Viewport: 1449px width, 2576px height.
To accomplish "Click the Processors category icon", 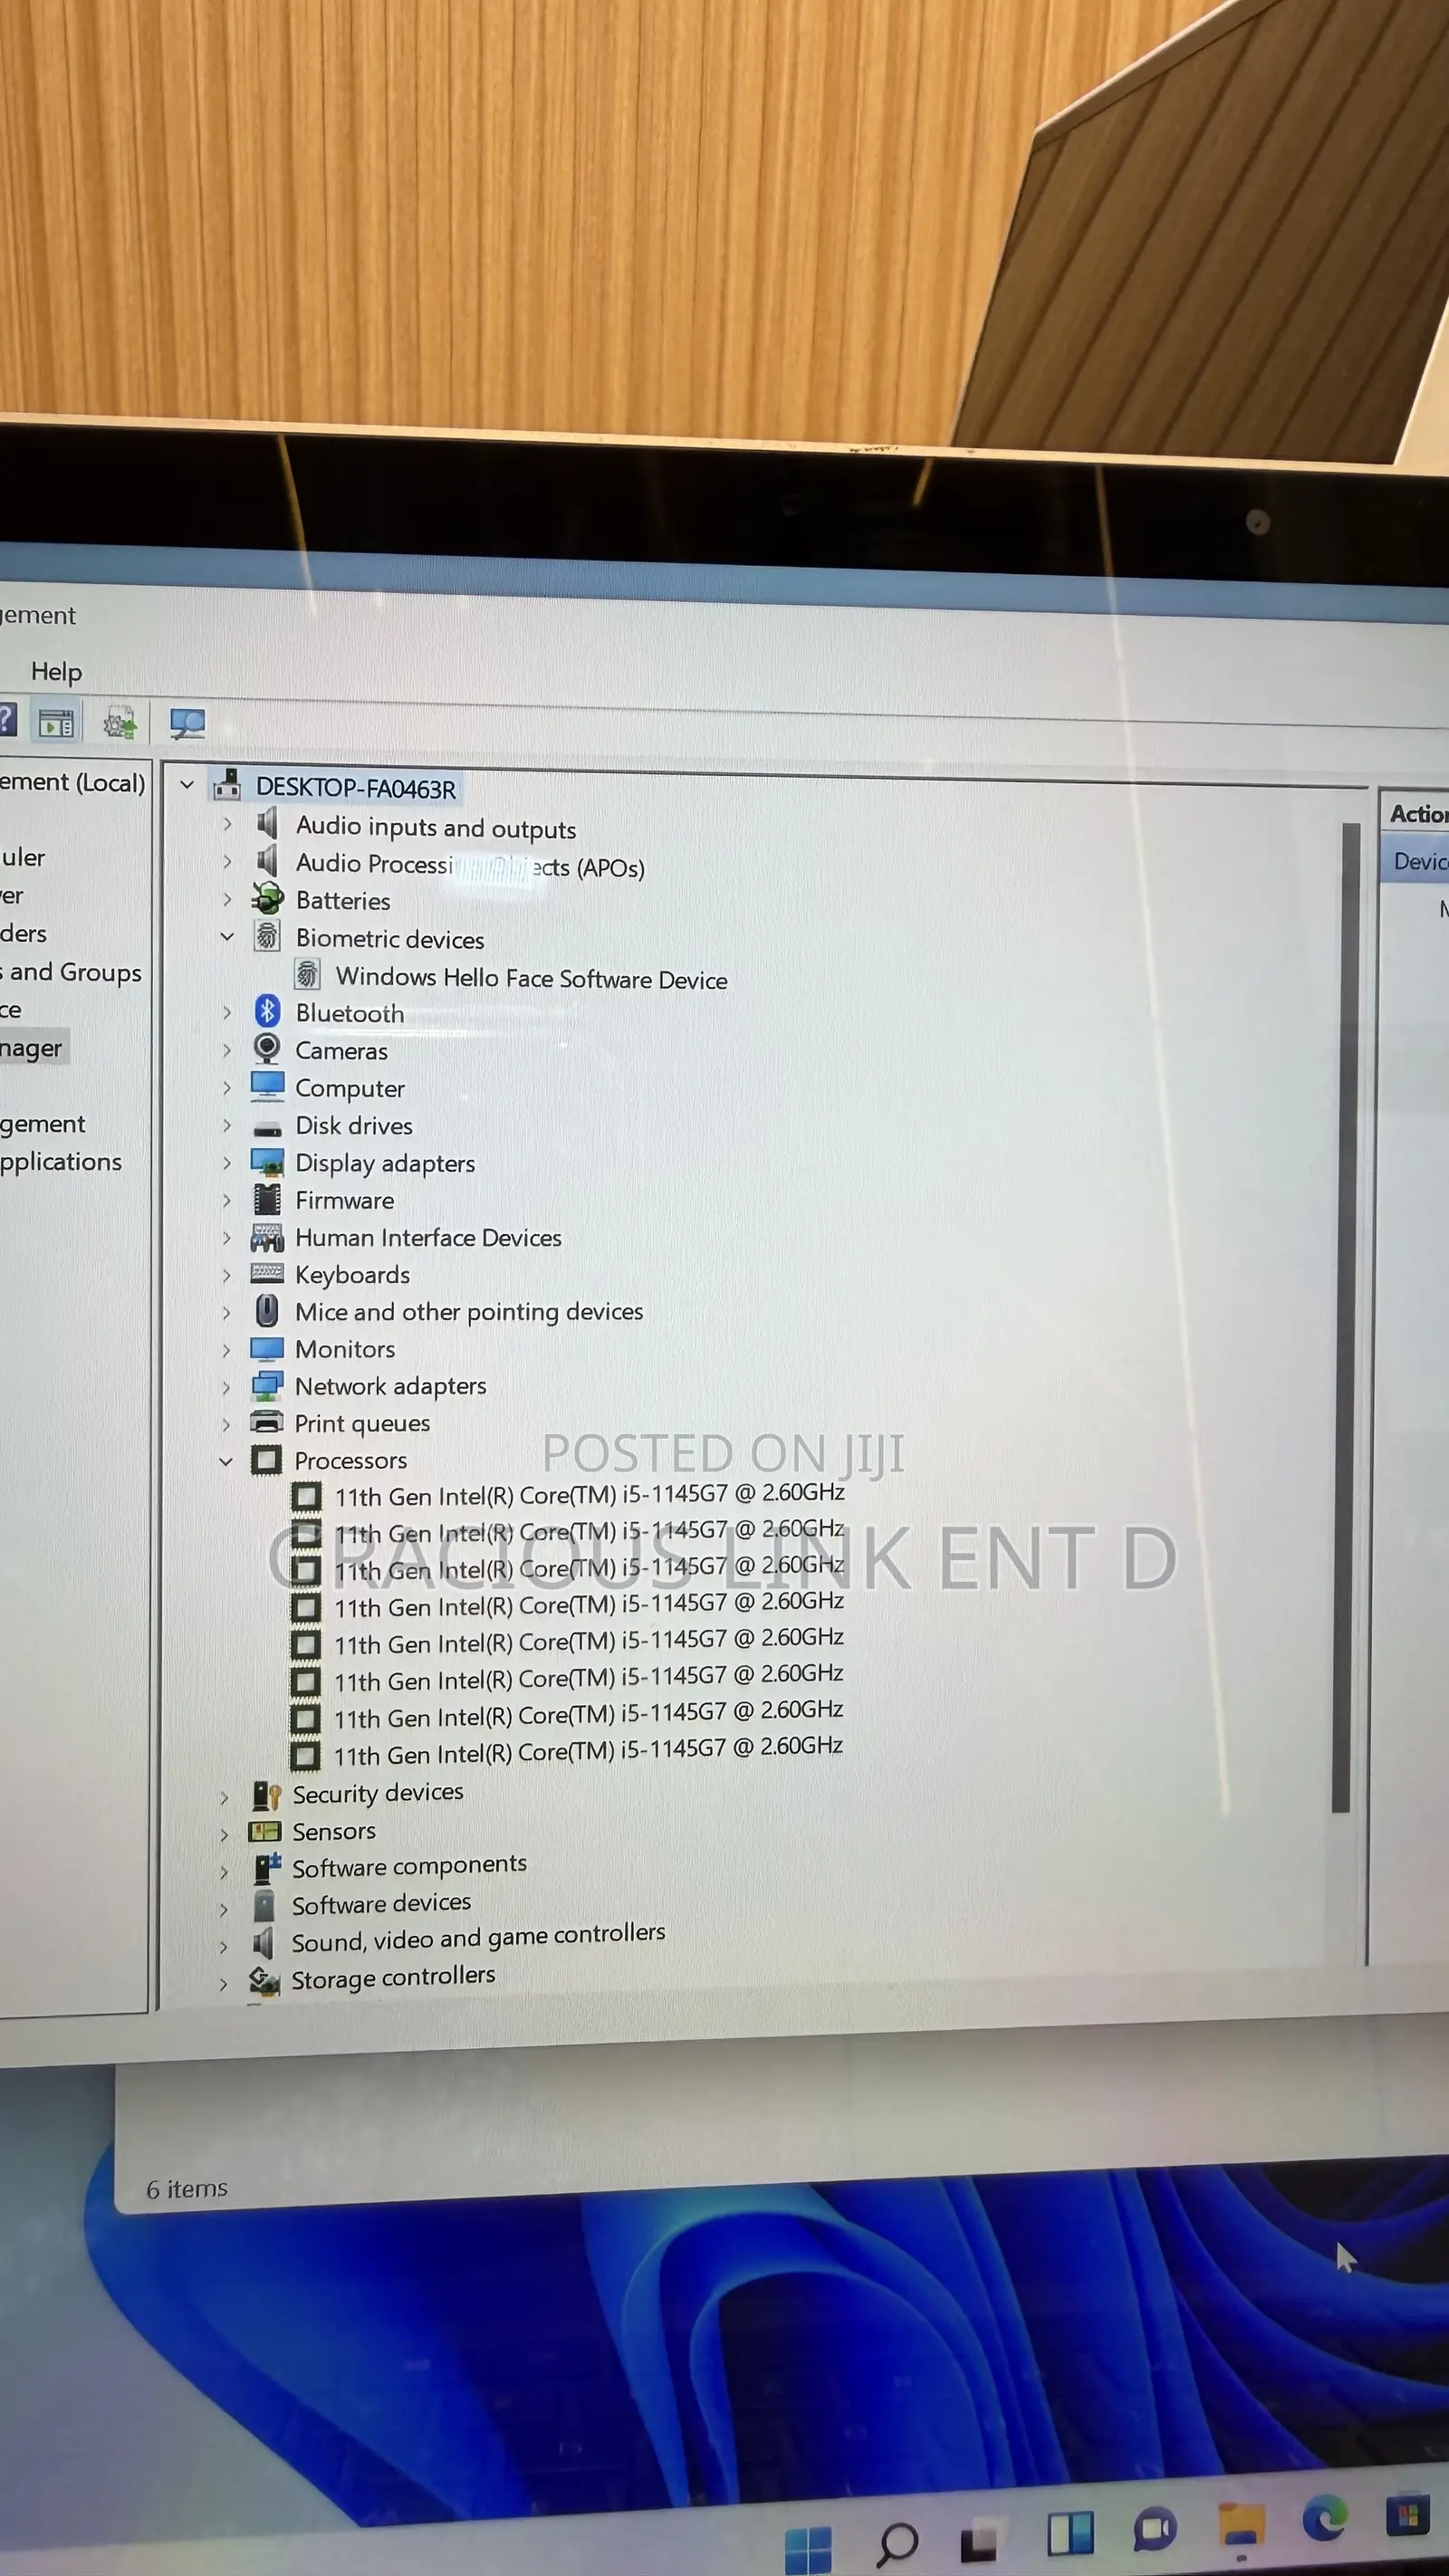I will pos(266,1460).
